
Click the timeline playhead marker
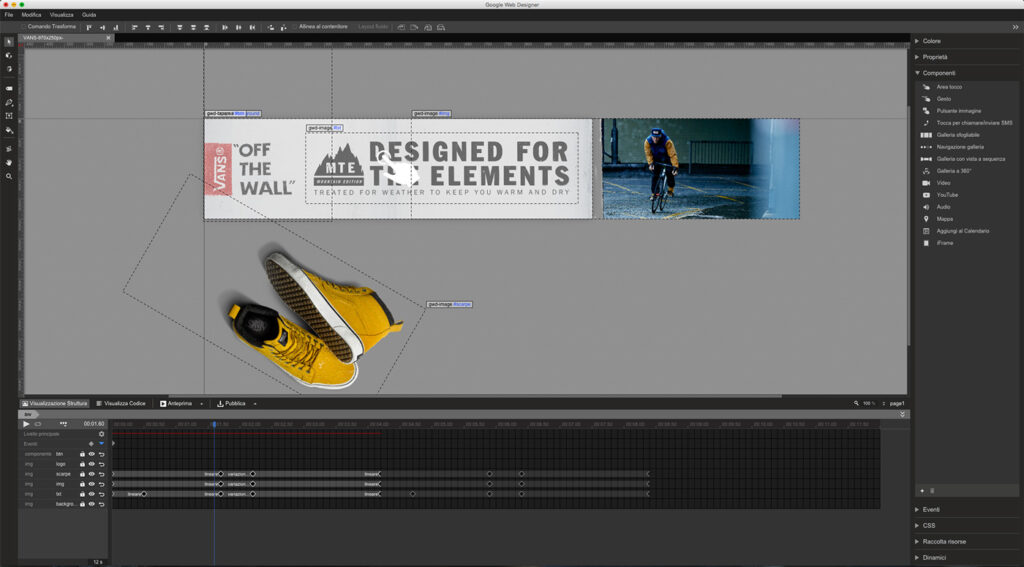(x=214, y=424)
